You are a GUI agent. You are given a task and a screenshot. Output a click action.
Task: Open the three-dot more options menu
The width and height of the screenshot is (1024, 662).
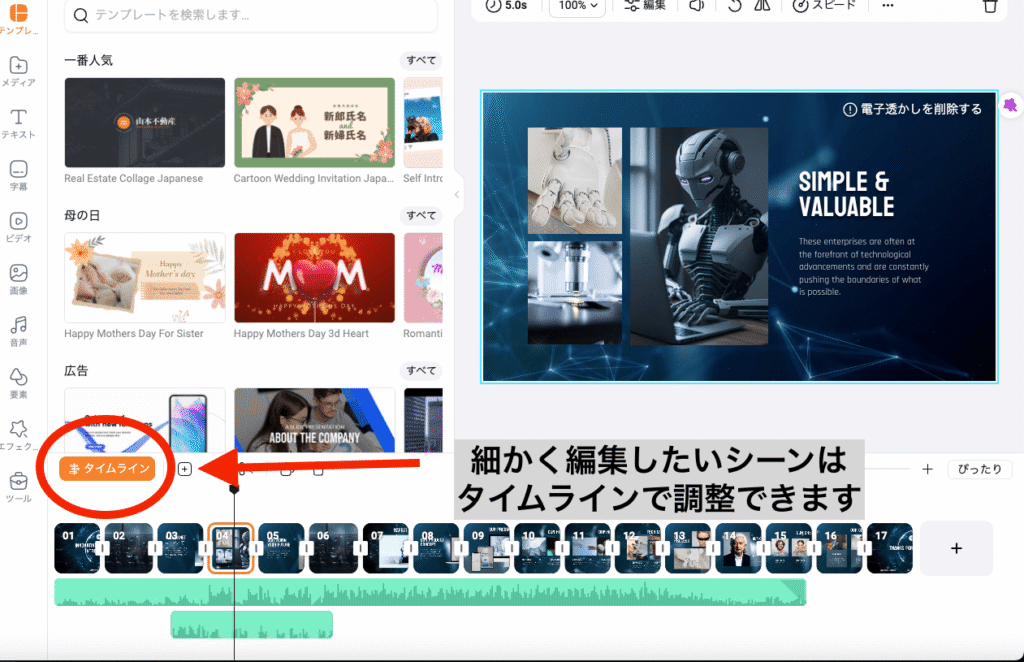click(x=887, y=5)
